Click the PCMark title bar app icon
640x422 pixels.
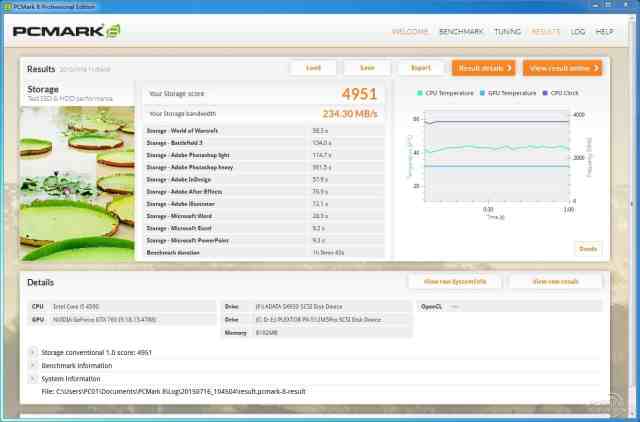[x=7, y=6]
